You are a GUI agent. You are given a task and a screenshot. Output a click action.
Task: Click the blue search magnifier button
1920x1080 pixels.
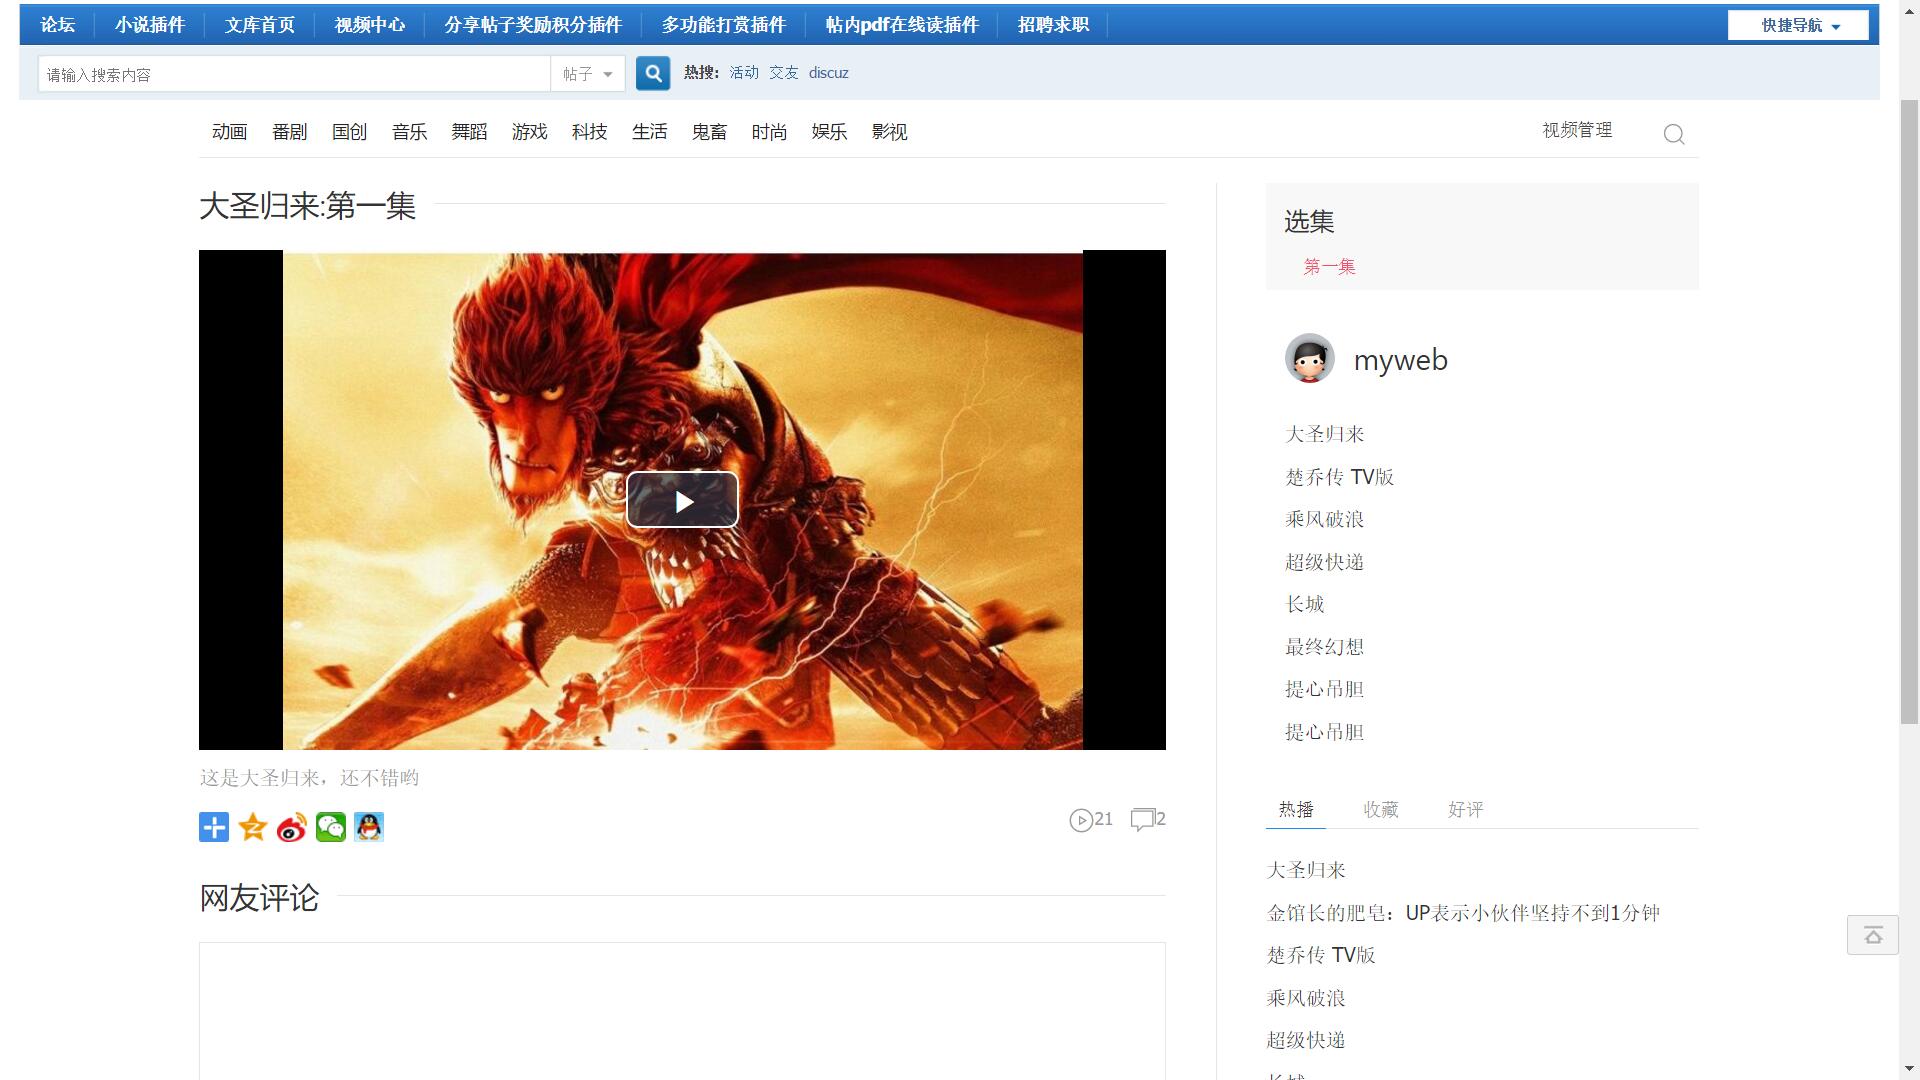(653, 73)
